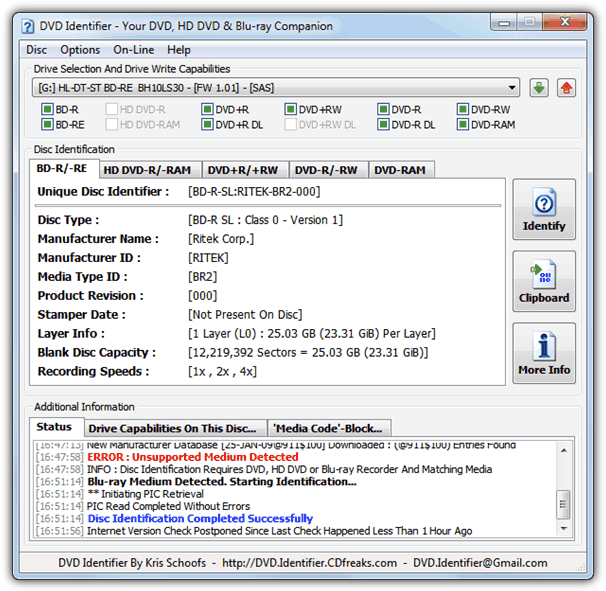The image size is (606, 591).
Task: Click the Identify button icon
Action: [544, 209]
